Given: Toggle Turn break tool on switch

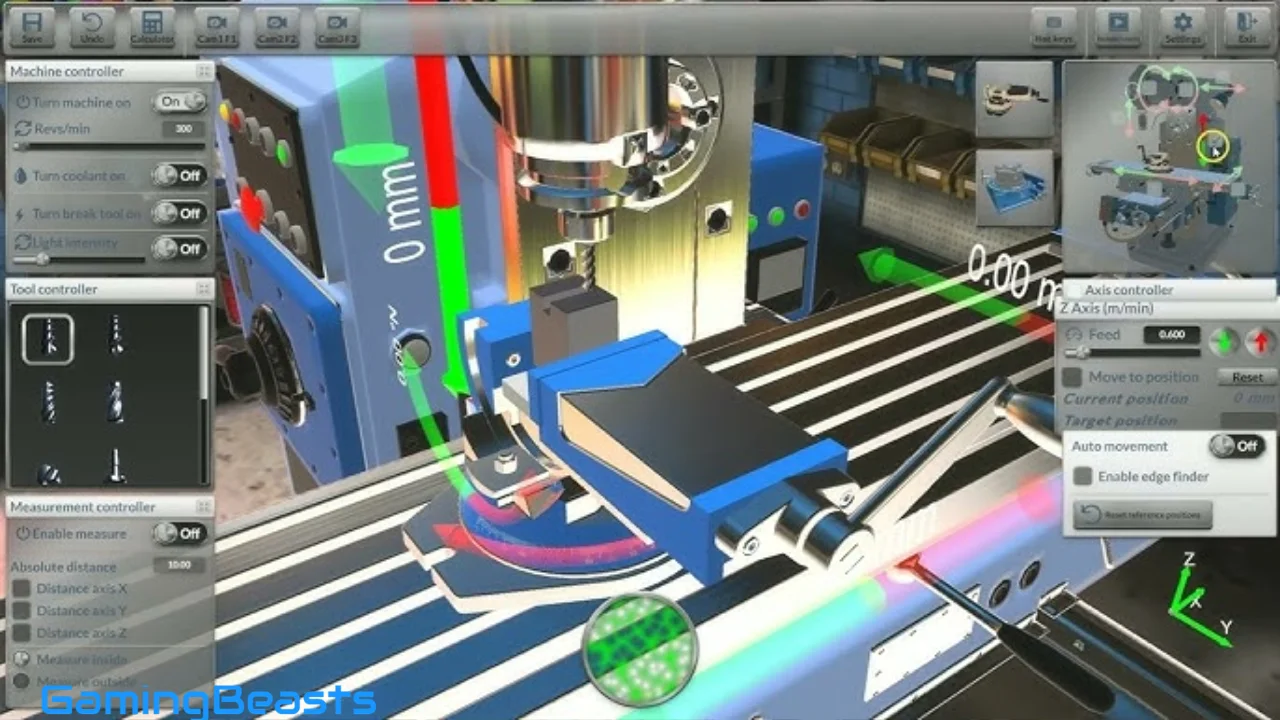Looking at the screenshot, I should (180, 213).
